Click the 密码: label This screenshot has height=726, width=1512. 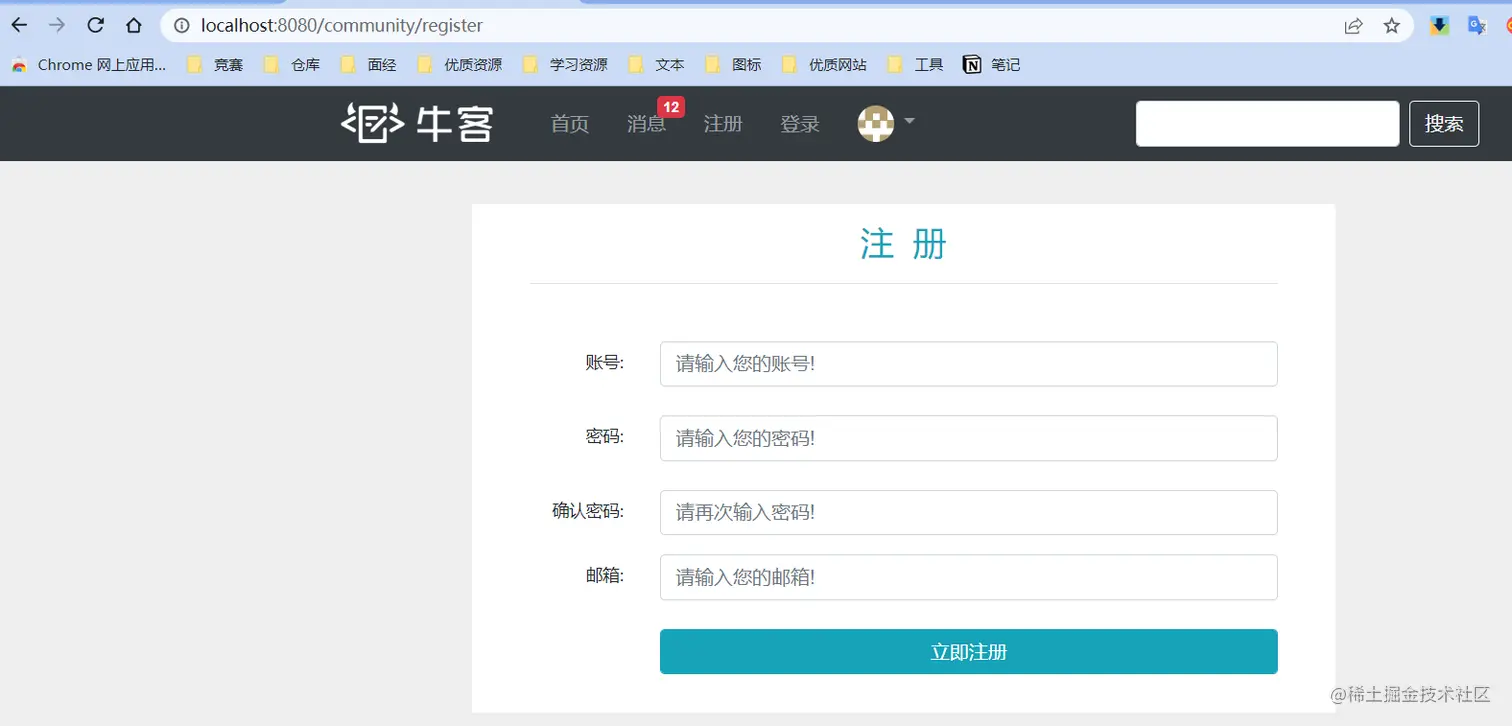[x=605, y=437]
